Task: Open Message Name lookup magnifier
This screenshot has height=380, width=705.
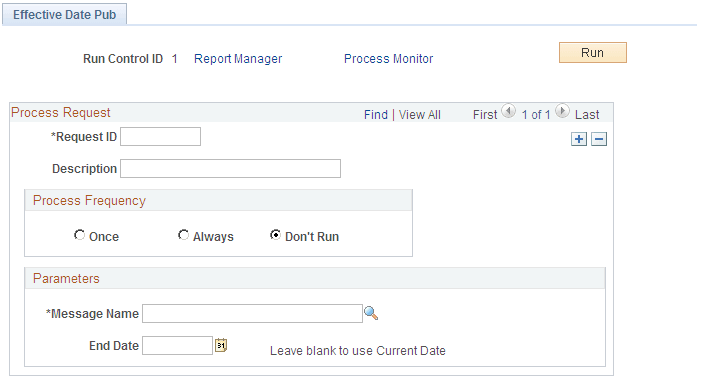Action: coord(371,313)
